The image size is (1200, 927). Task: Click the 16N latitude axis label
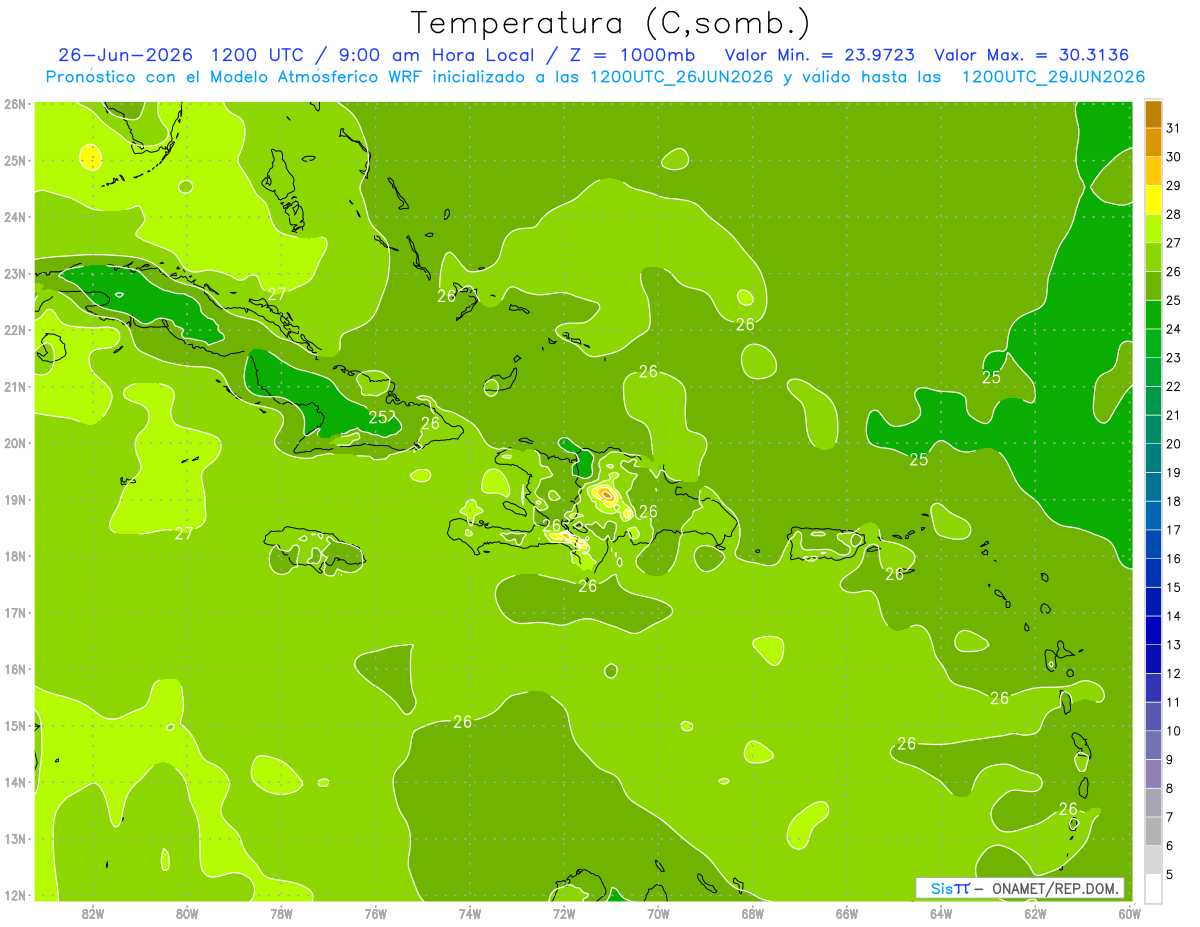14,669
